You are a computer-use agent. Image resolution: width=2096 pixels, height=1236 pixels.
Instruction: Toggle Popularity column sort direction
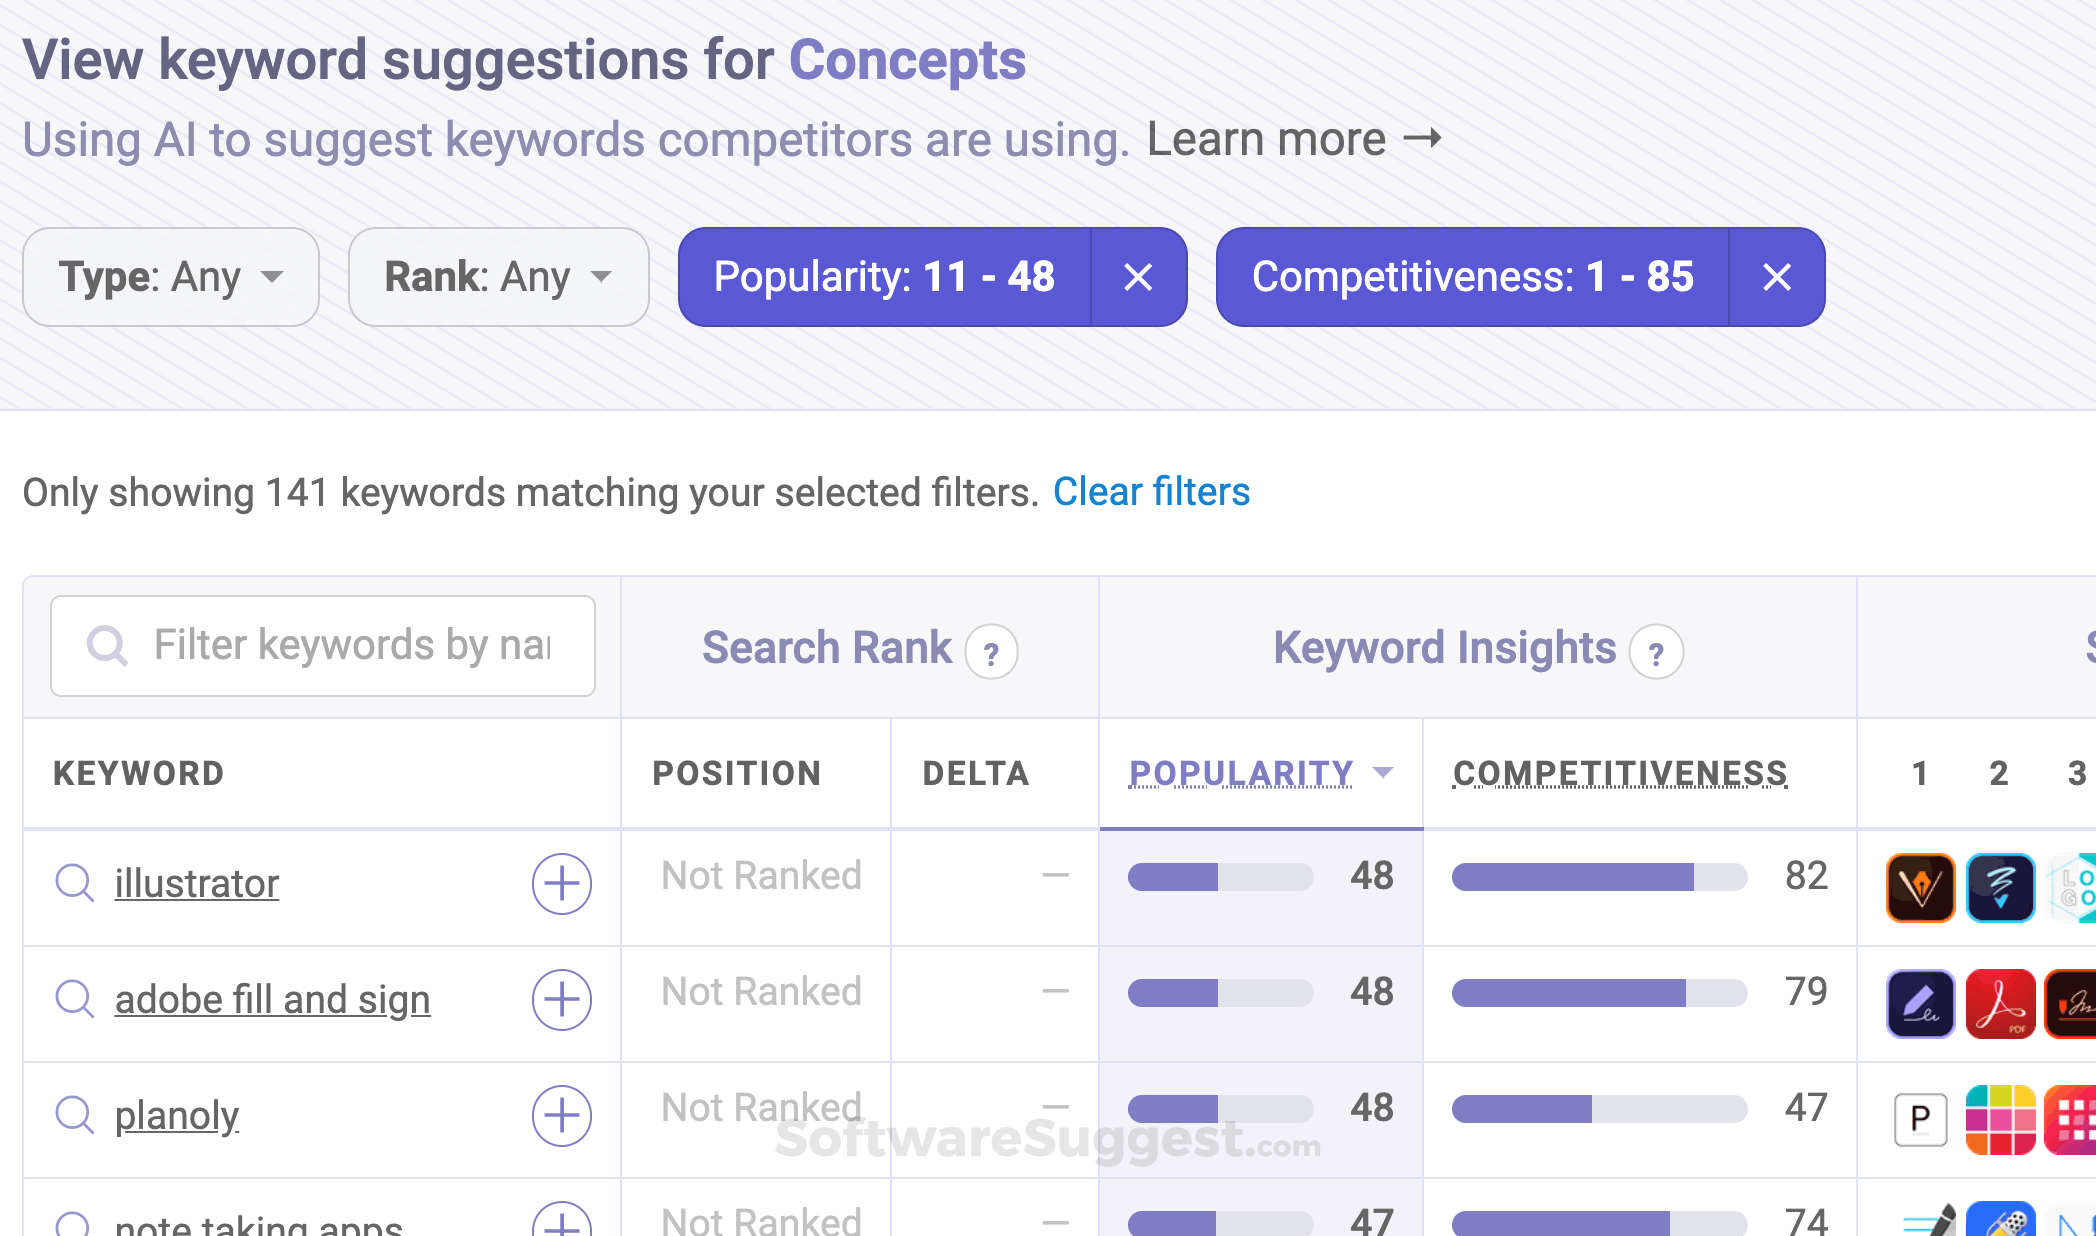(x=1259, y=772)
